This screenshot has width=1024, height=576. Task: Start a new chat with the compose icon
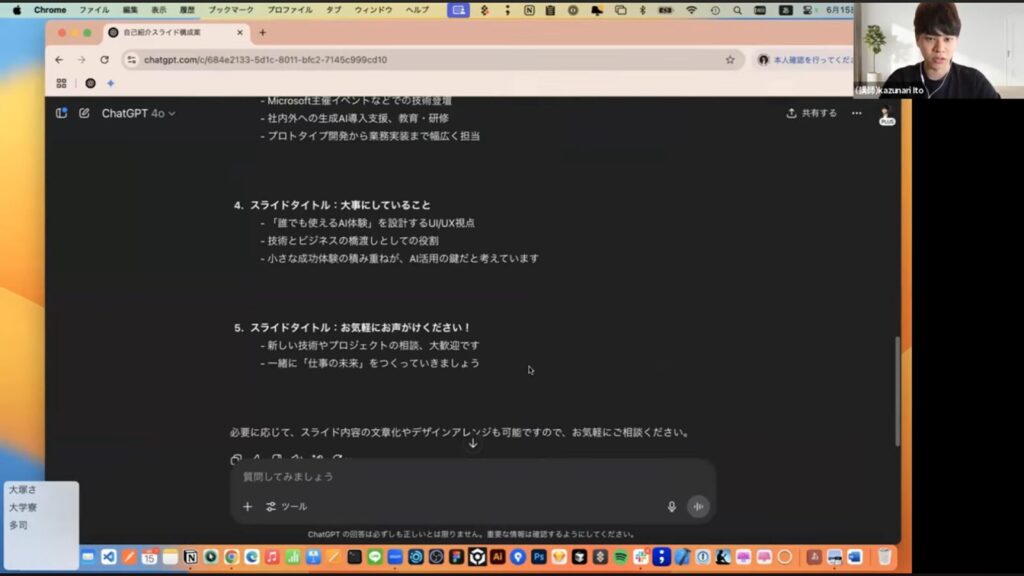(84, 113)
